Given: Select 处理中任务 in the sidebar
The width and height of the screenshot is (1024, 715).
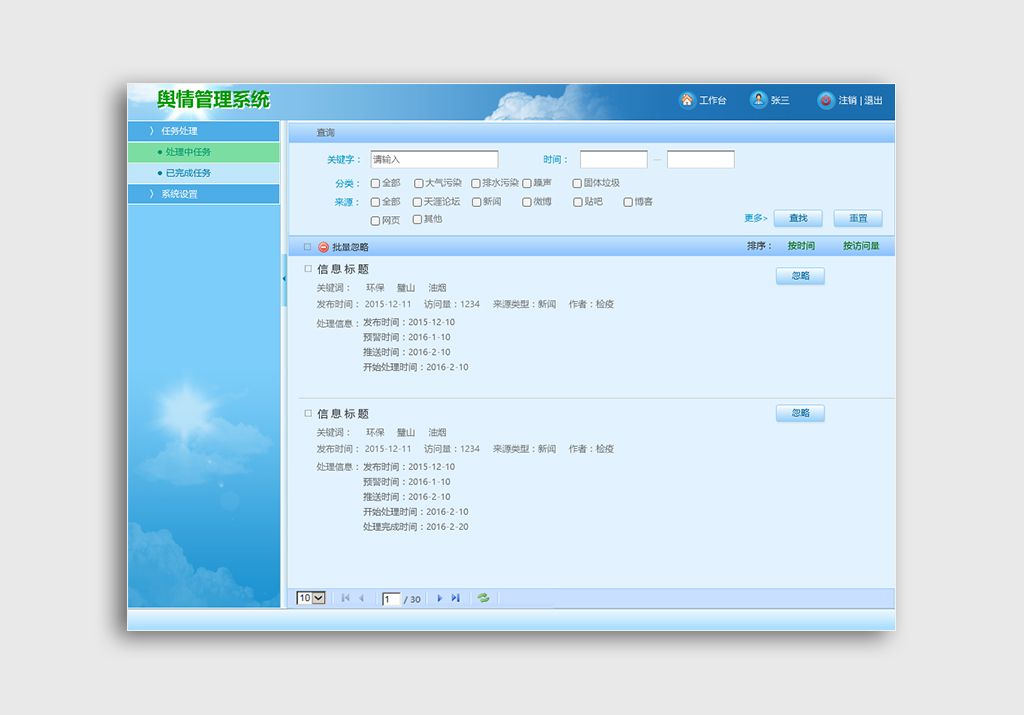Looking at the screenshot, I should pos(204,152).
